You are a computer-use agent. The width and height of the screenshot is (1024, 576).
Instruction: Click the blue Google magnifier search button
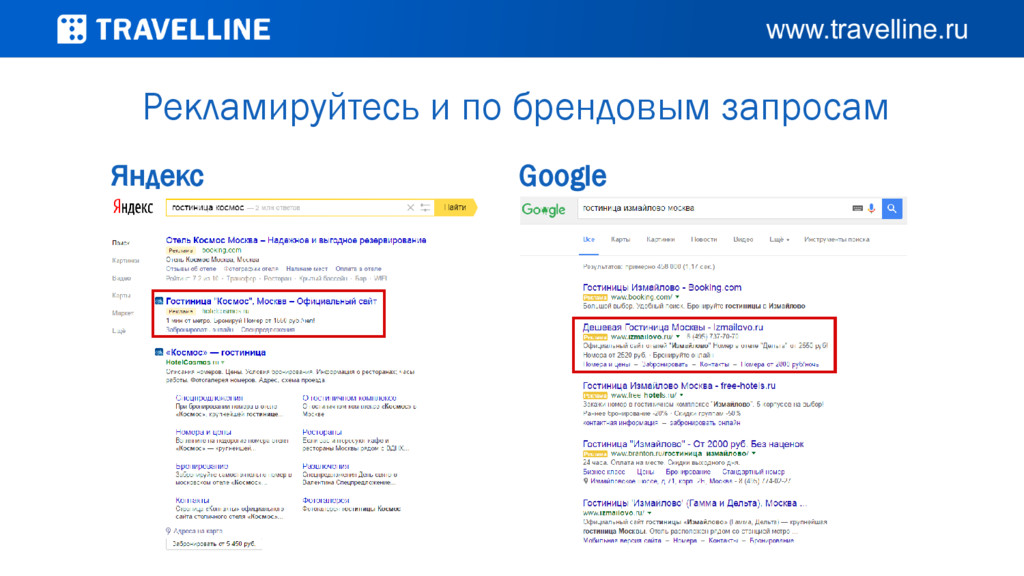[892, 208]
